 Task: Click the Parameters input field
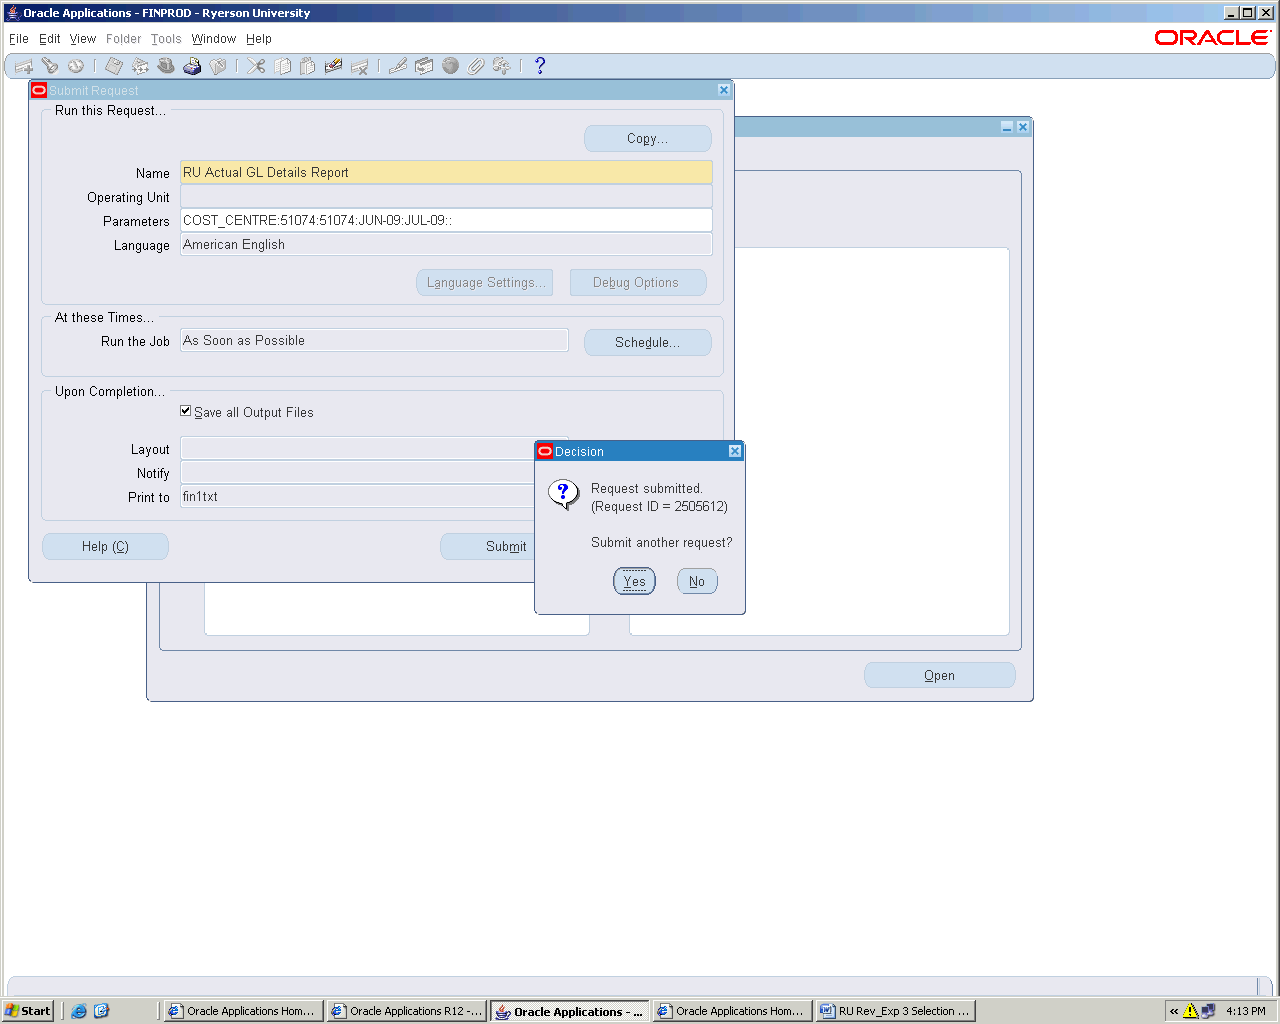click(445, 221)
